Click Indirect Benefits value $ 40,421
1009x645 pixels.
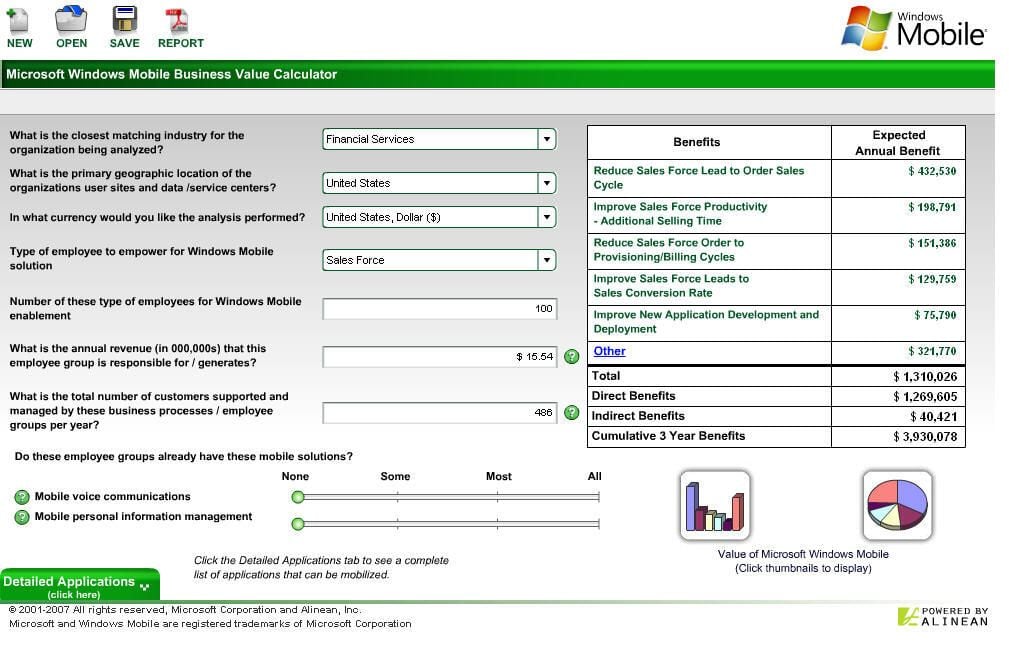(933, 416)
